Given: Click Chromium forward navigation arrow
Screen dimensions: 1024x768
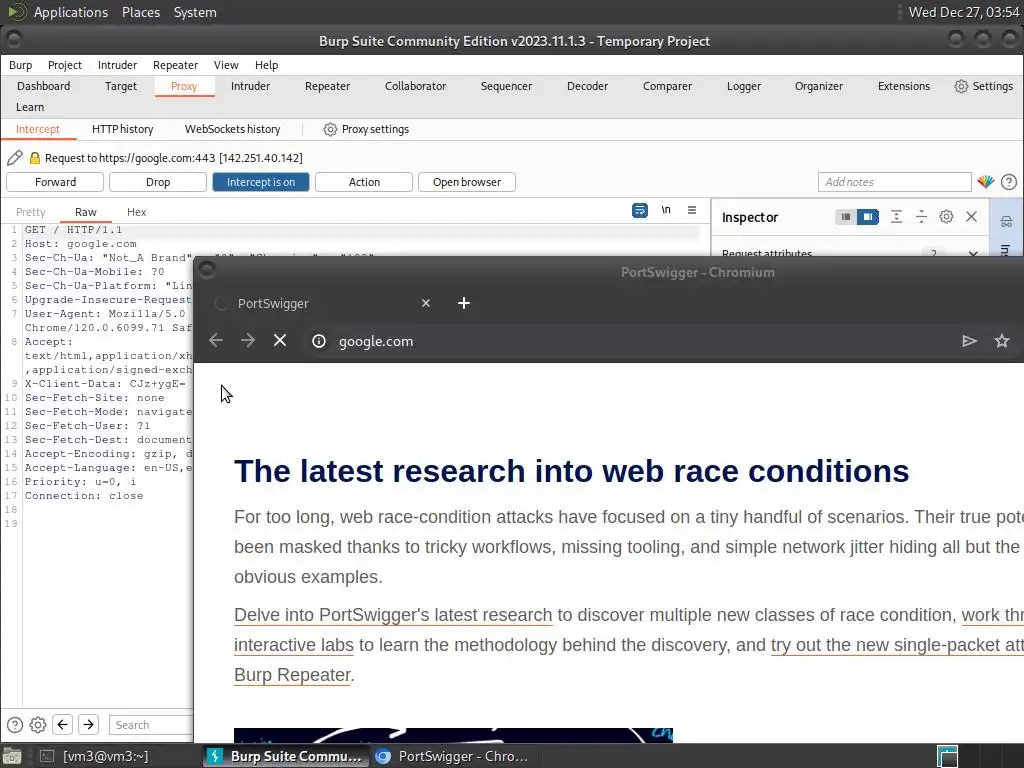Looking at the screenshot, I should click(x=248, y=340).
